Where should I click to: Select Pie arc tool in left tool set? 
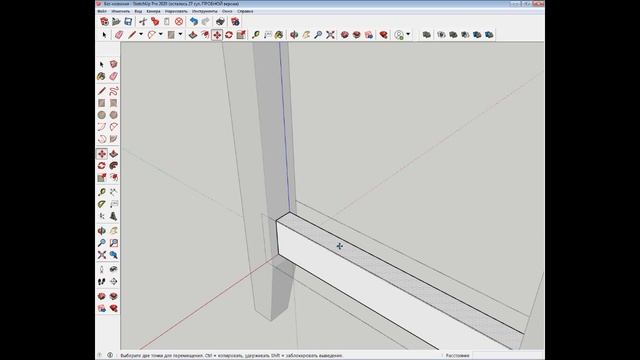coord(113,139)
